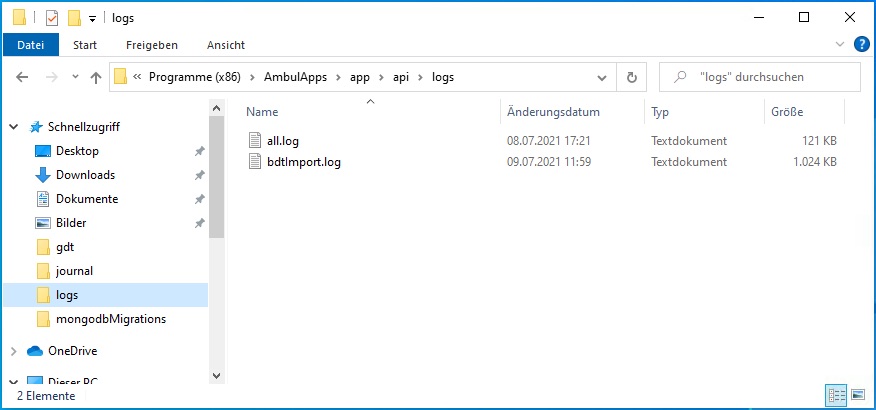The width and height of the screenshot is (876, 410).
Task: Click the "logs" durchsuchen search field
Action: point(760,77)
